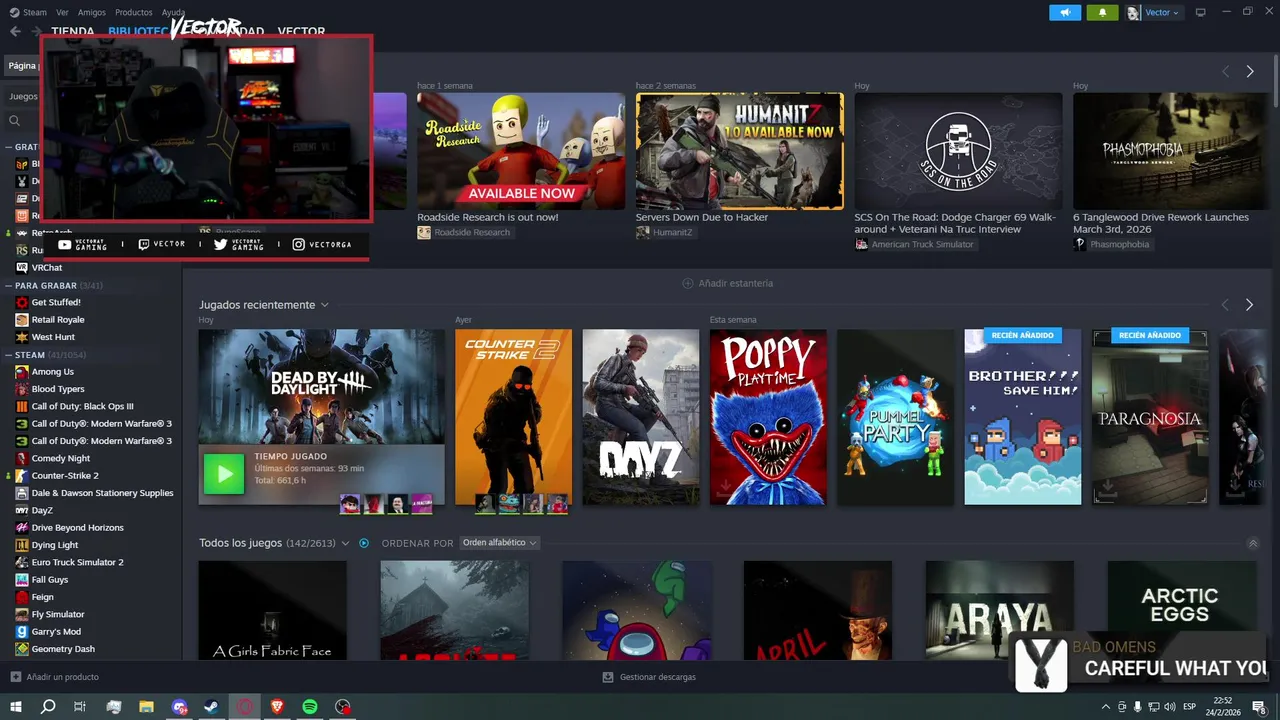The image size is (1280, 720).
Task: Open the Roadside Research publisher icon
Action: (x=424, y=232)
